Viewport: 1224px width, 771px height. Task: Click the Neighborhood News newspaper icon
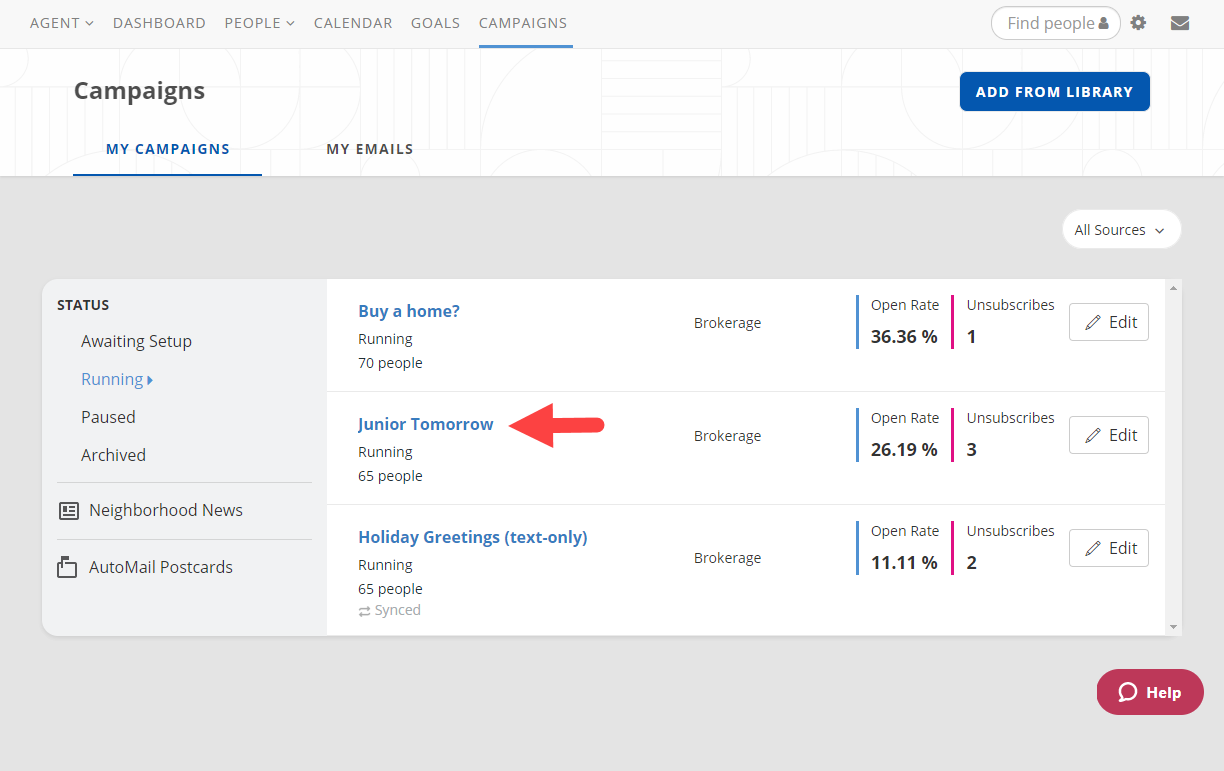point(68,511)
